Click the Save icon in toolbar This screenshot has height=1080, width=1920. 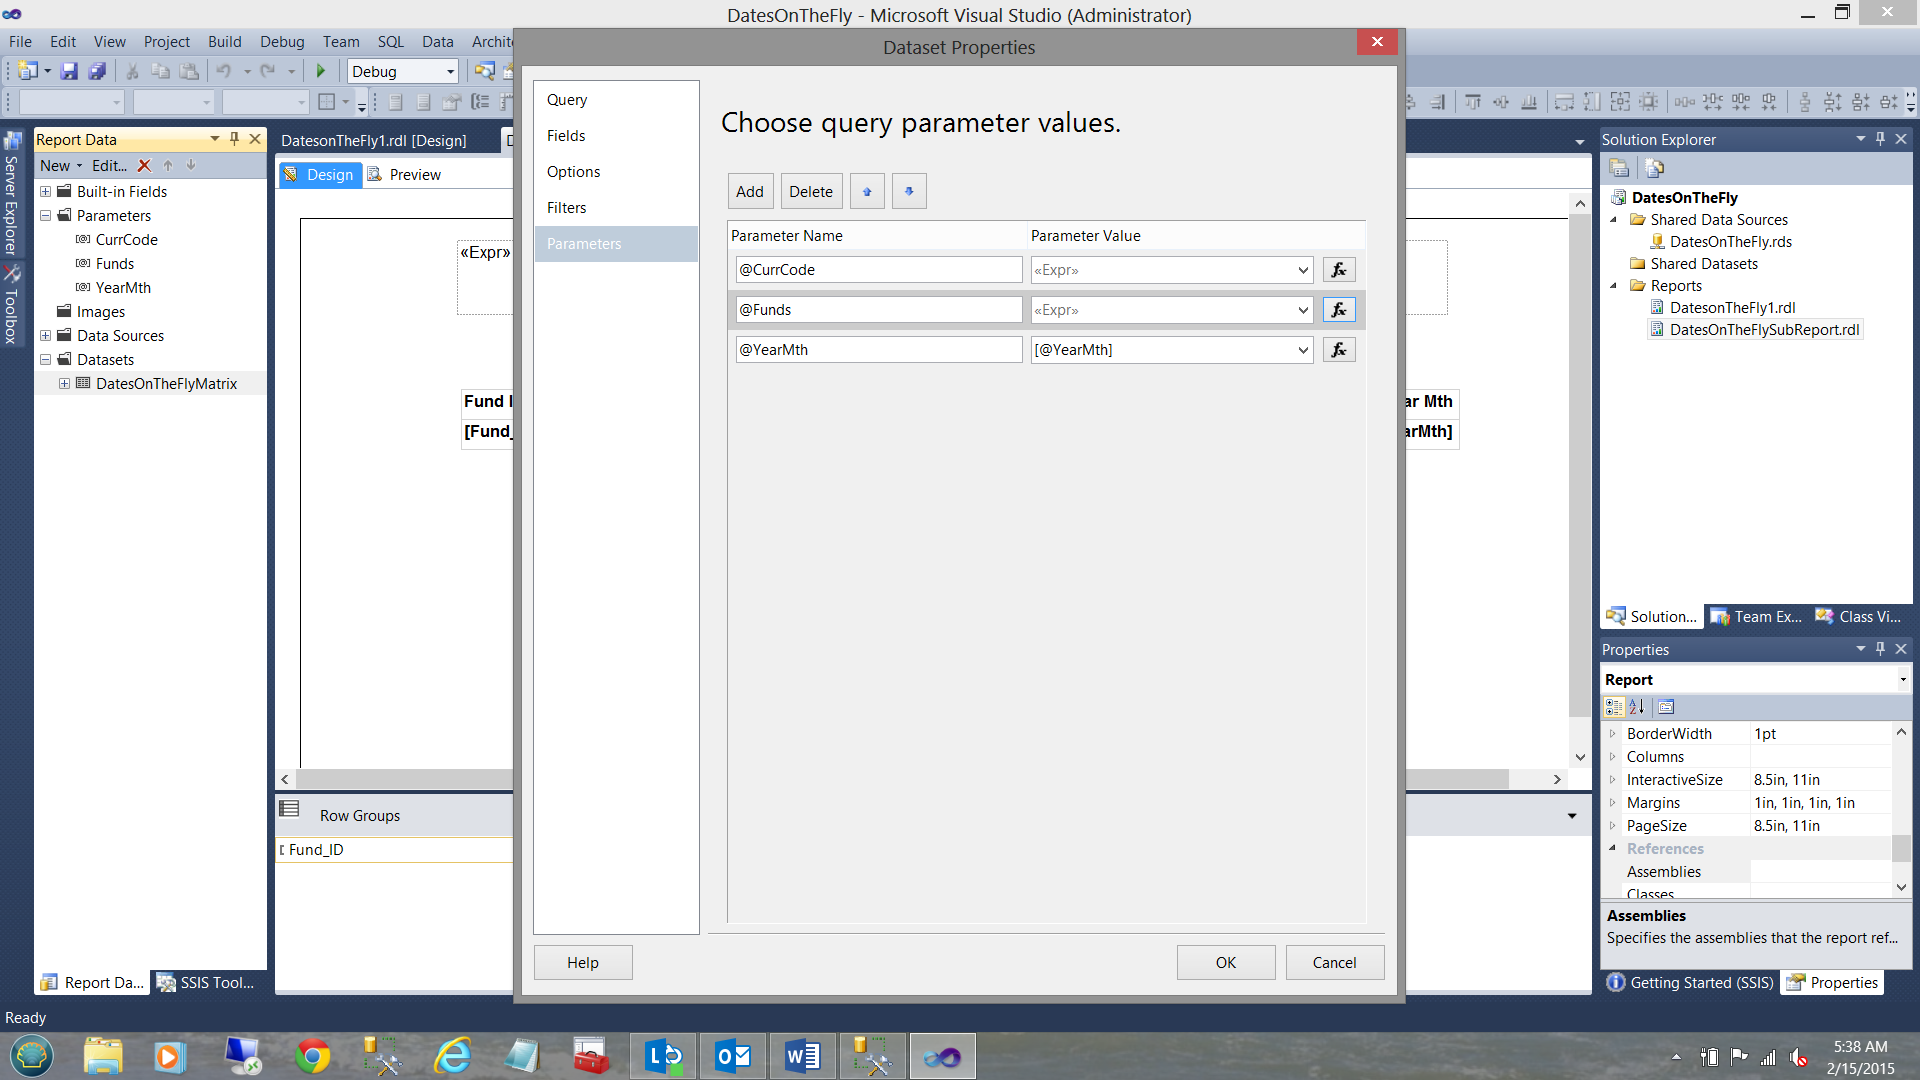click(69, 71)
